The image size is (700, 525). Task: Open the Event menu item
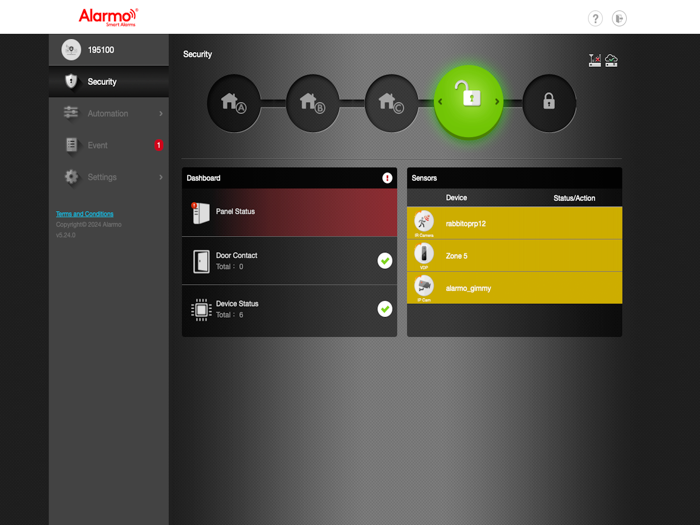pos(108,145)
